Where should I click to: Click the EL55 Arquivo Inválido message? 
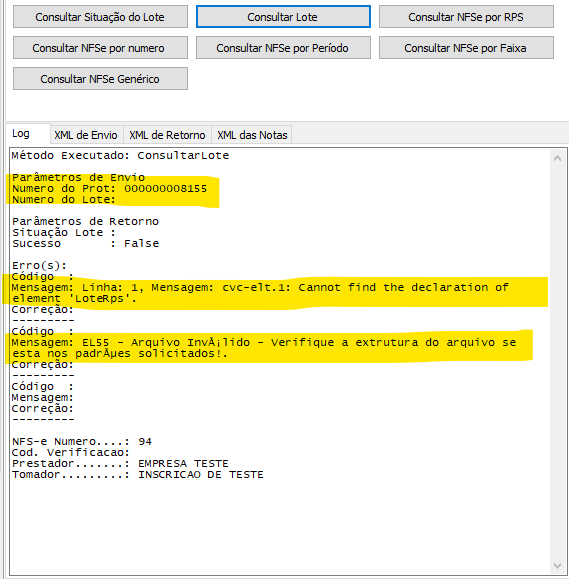264,348
